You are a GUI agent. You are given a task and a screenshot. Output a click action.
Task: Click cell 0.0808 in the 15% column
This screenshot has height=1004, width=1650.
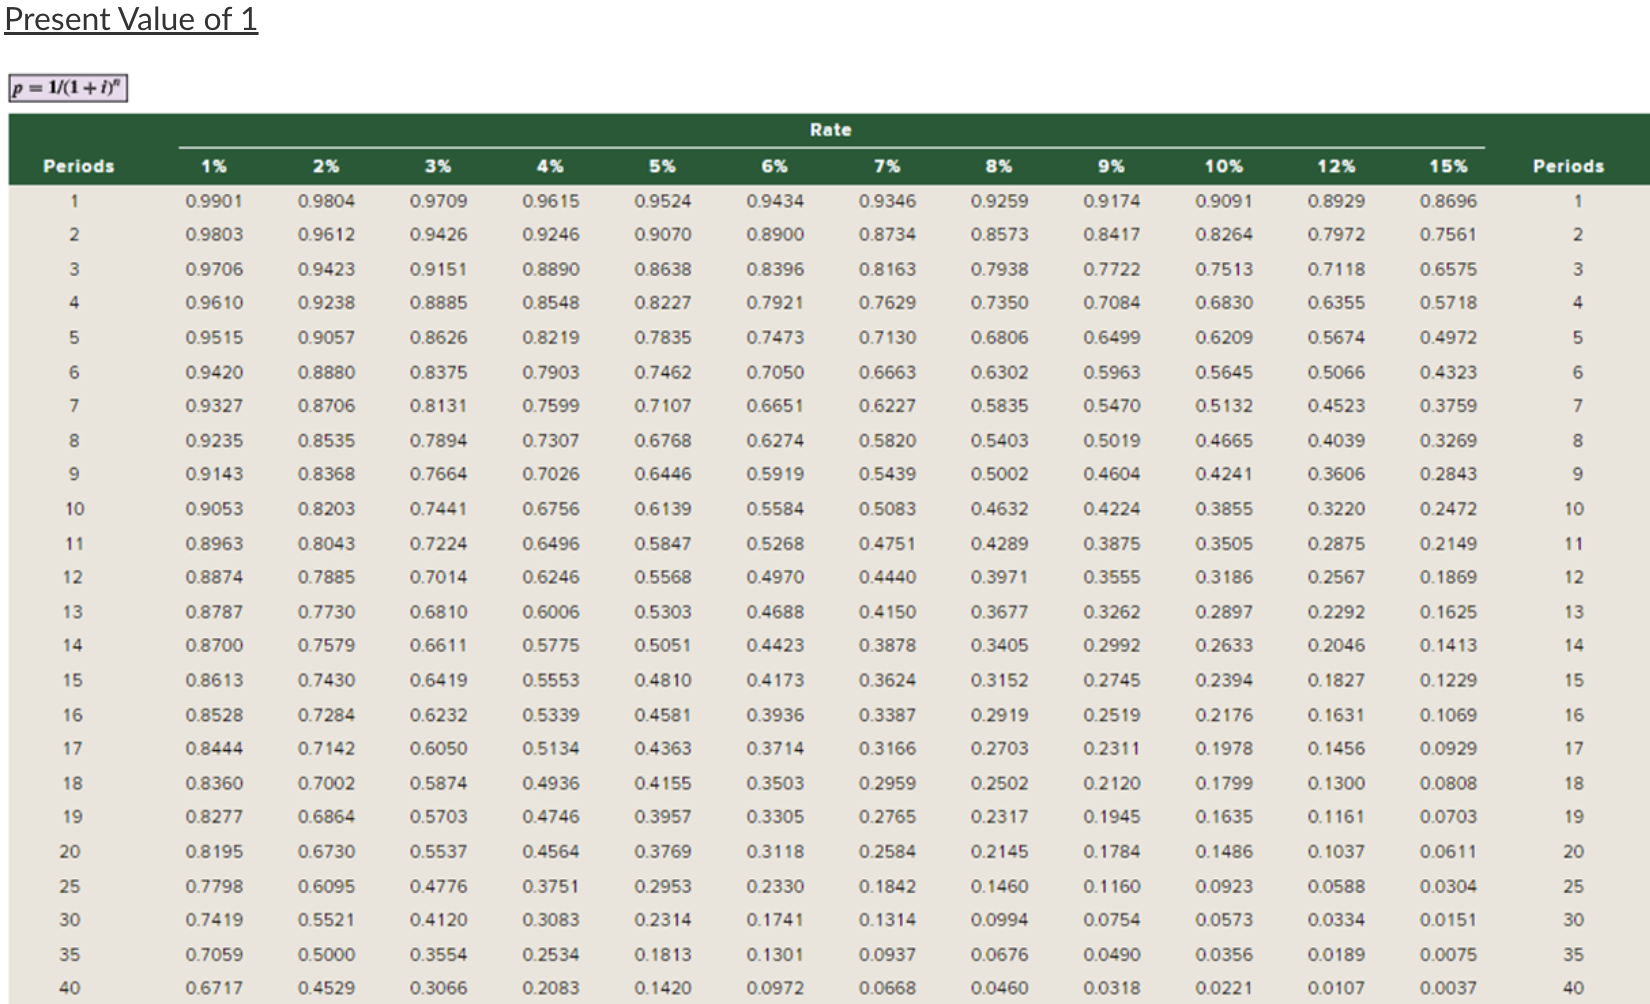tap(1448, 783)
